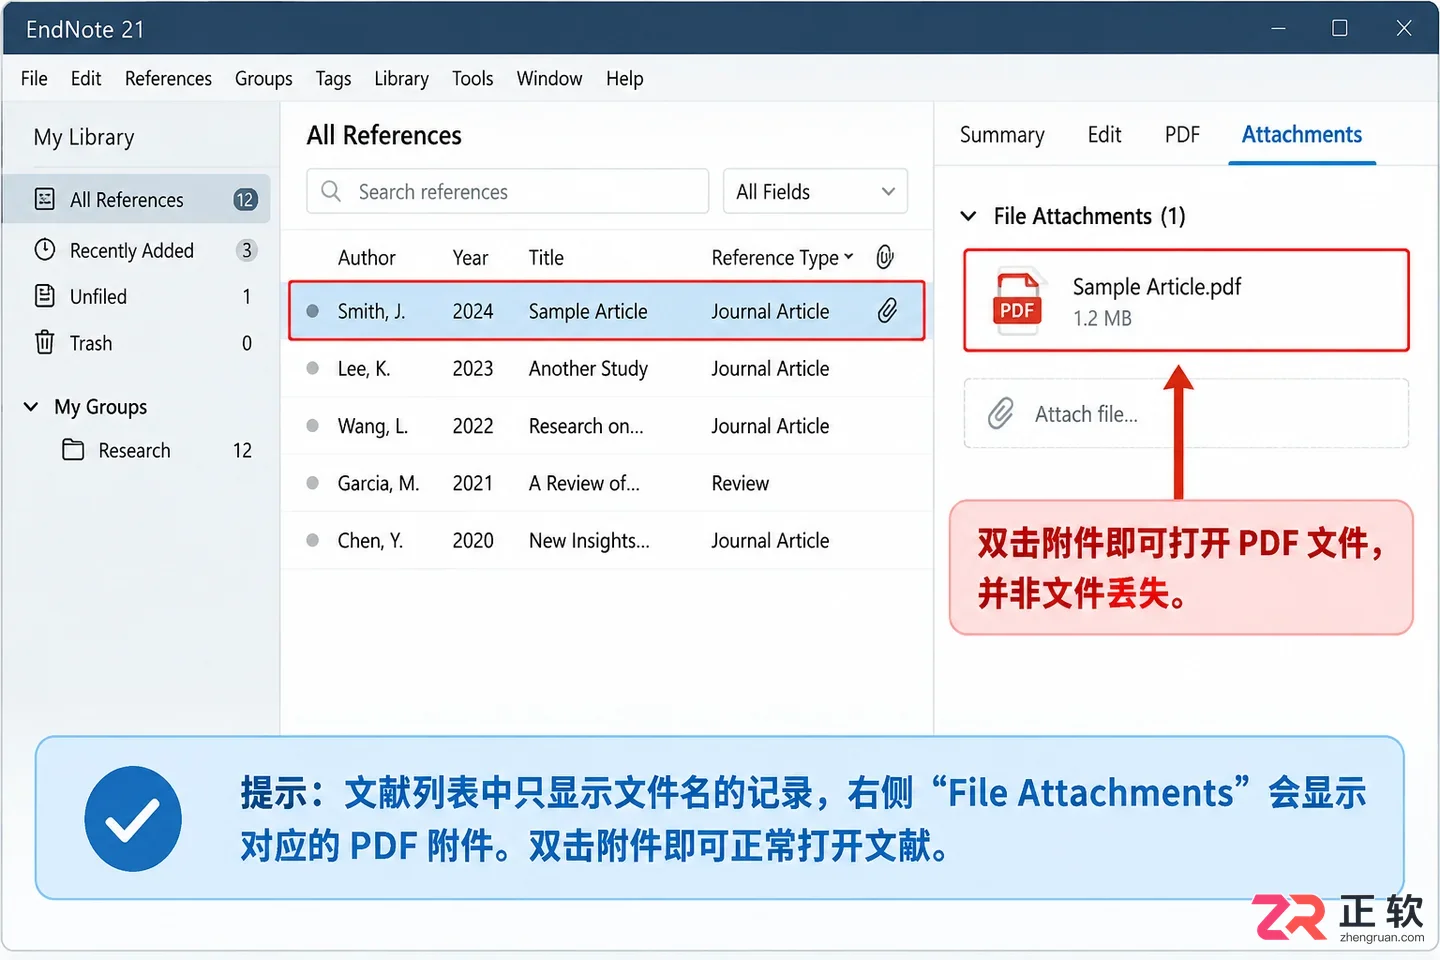The image size is (1440, 960).
Task: Open the Help menu
Action: coord(624,78)
